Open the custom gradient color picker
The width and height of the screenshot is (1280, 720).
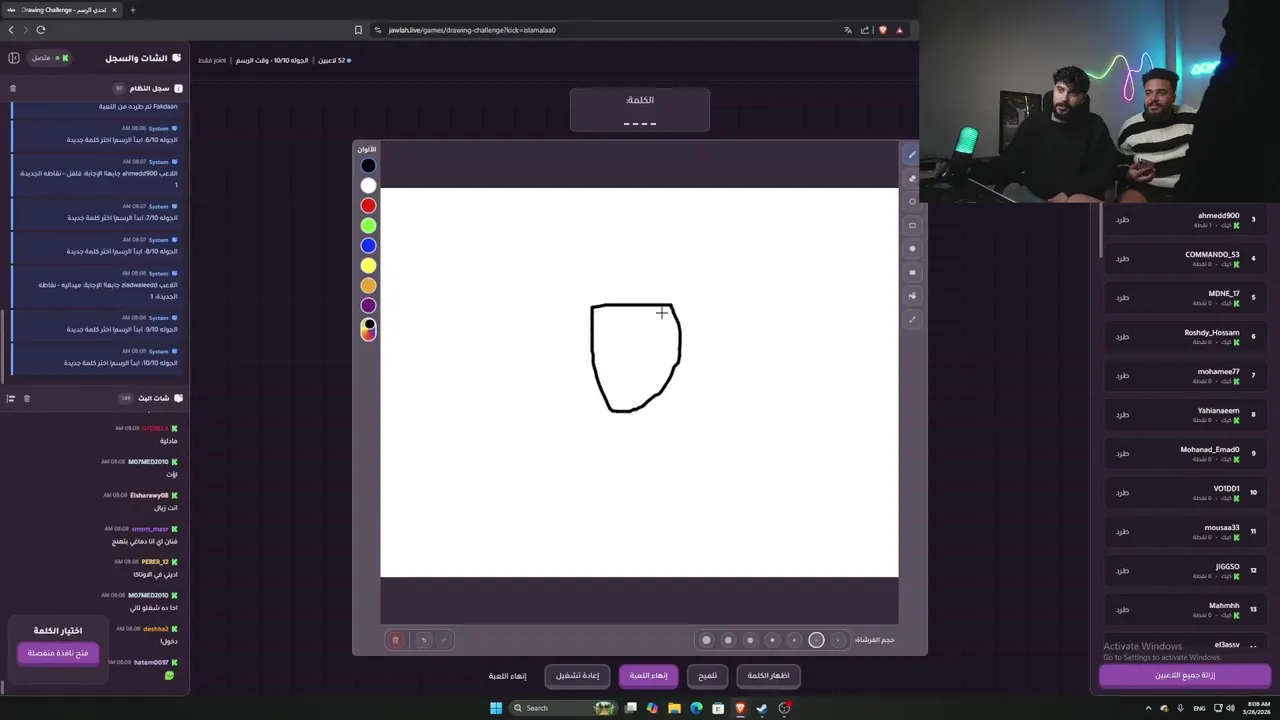[368, 329]
